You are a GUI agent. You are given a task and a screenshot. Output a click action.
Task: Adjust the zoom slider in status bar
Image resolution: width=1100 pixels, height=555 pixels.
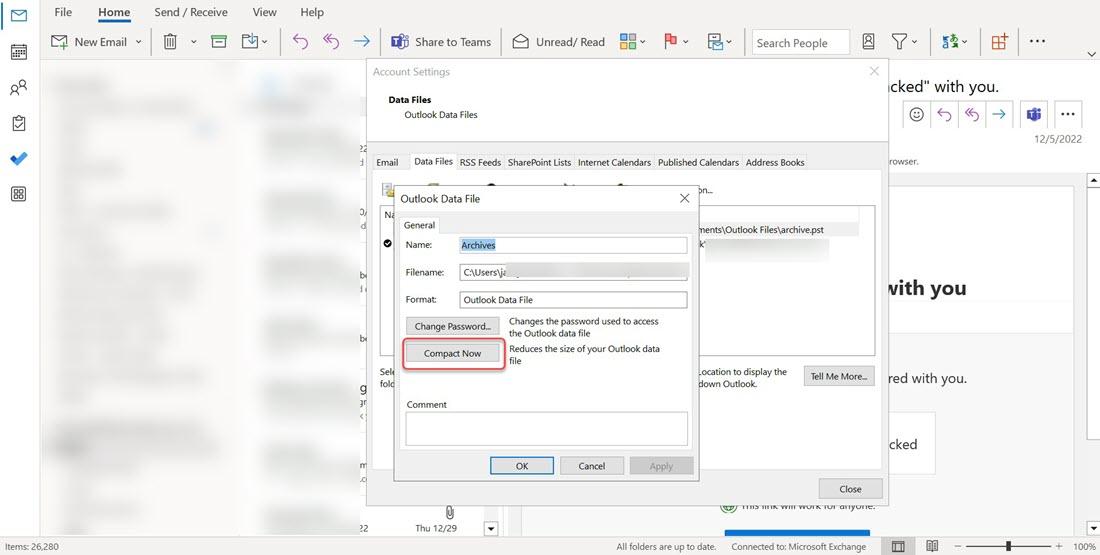click(x=1008, y=546)
